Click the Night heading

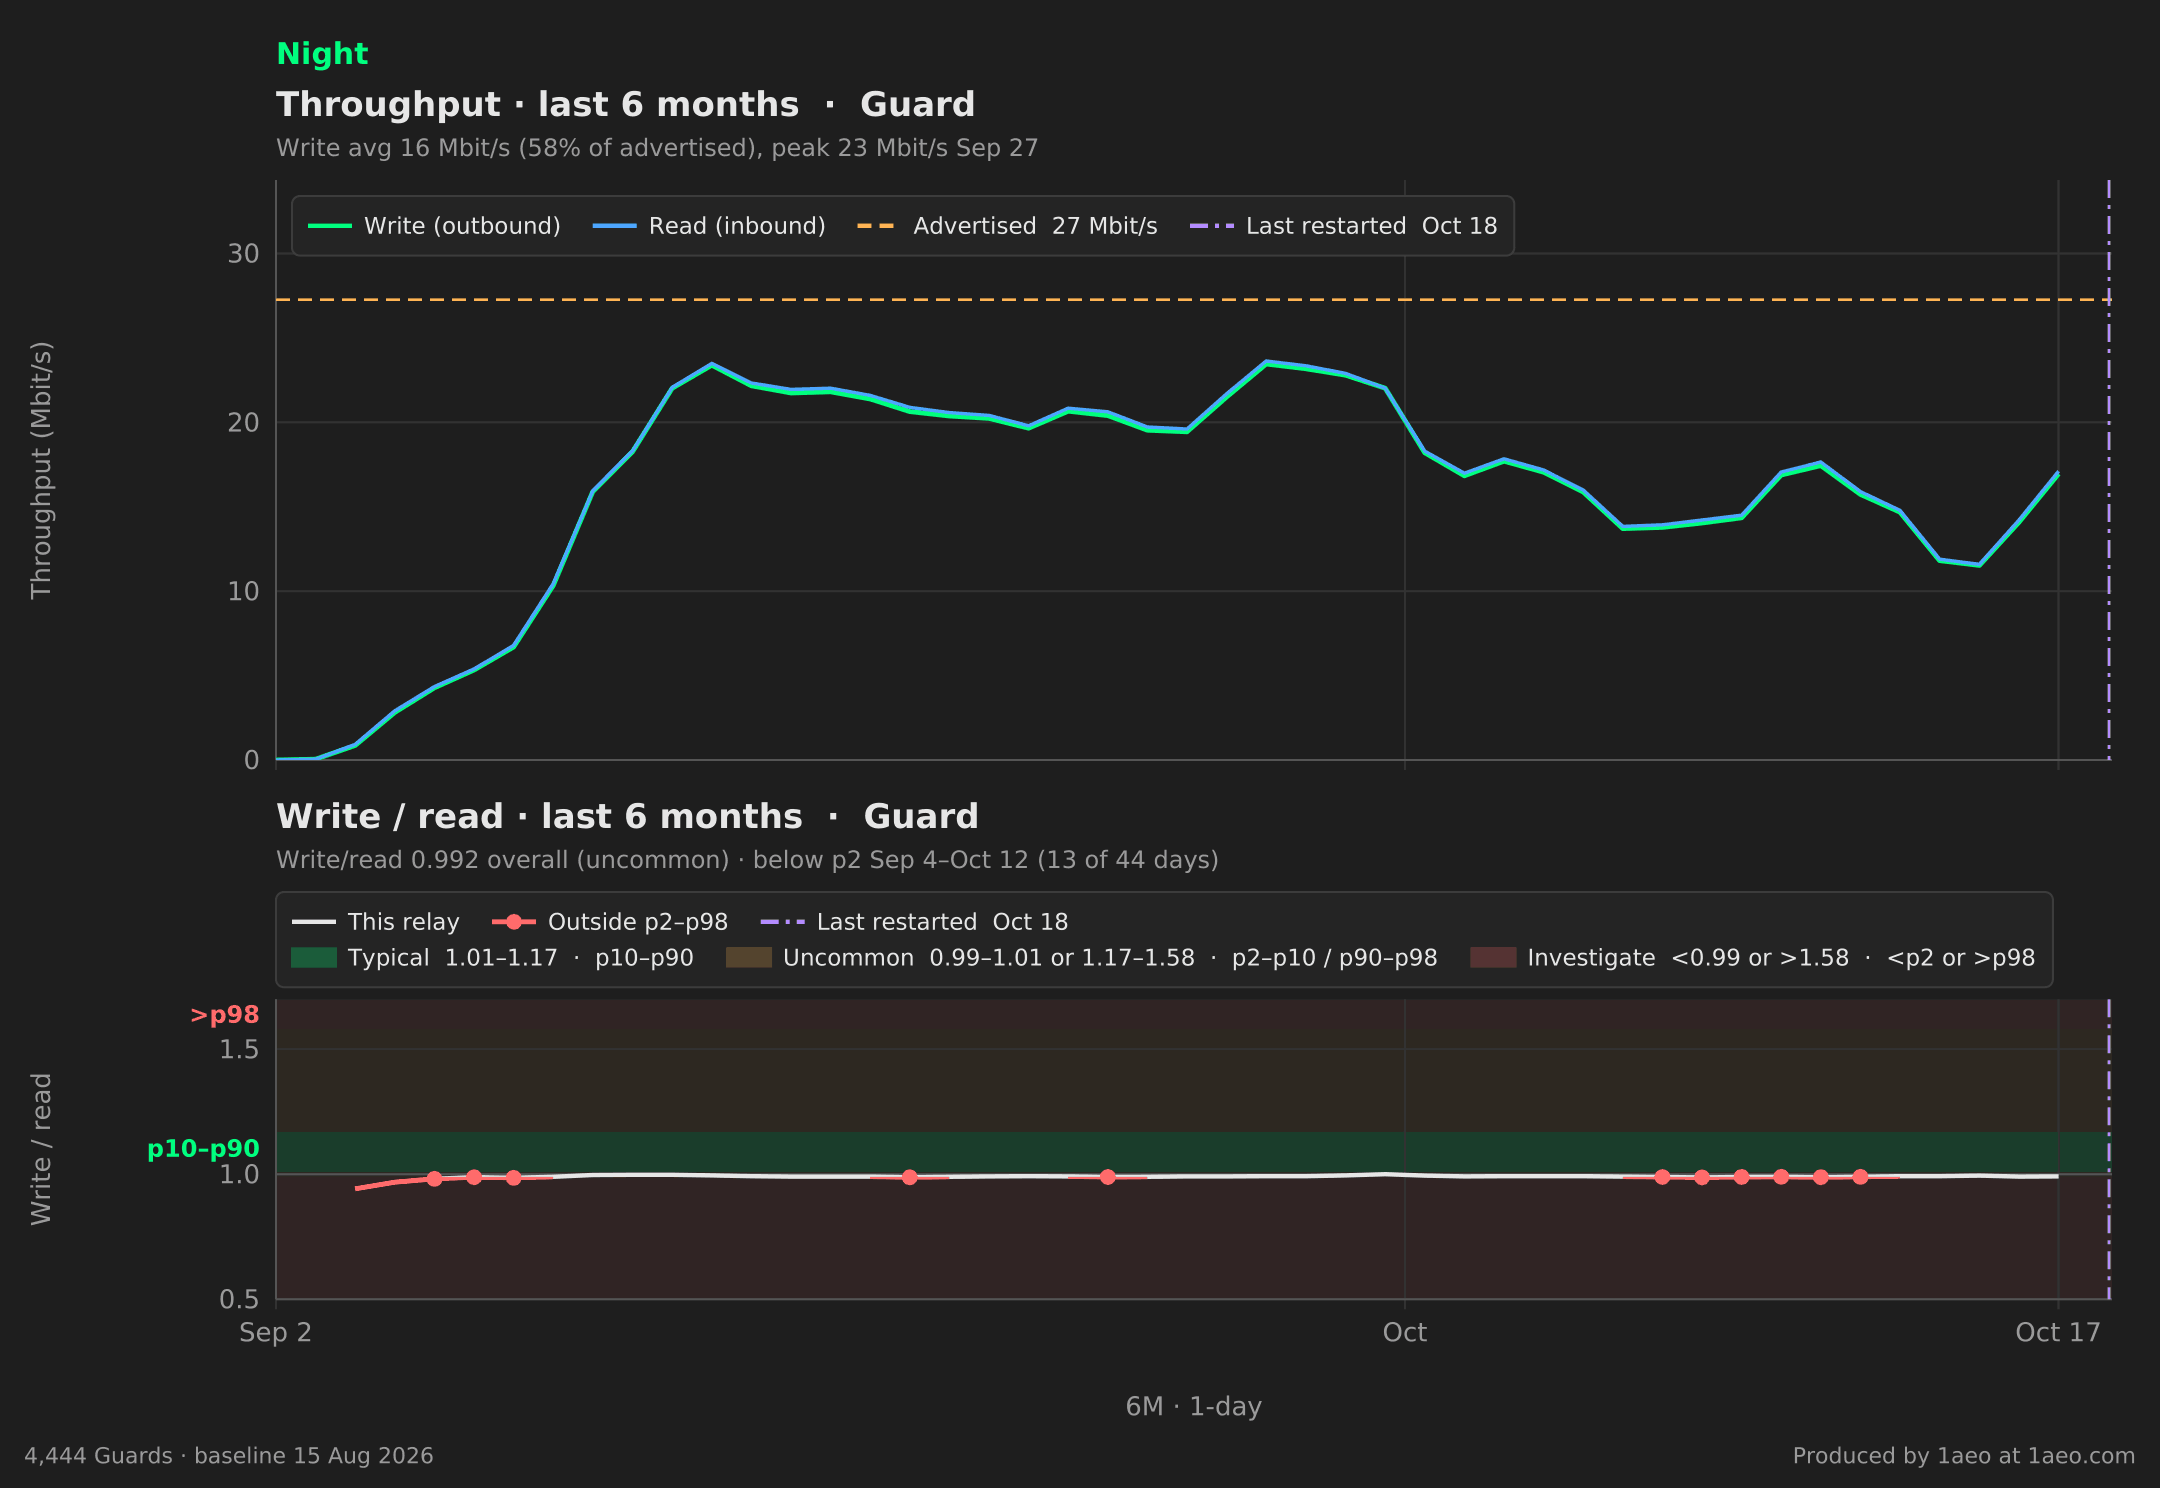coord(322,54)
